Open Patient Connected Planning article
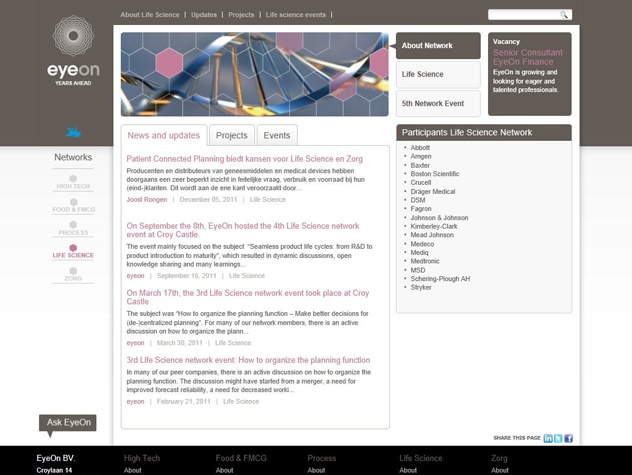This screenshot has width=632, height=475. (245, 159)
